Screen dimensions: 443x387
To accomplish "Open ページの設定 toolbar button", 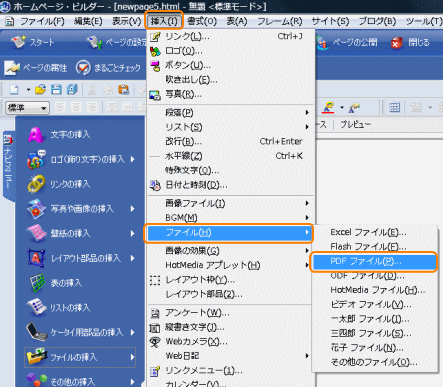I will (x=116, y=42).
